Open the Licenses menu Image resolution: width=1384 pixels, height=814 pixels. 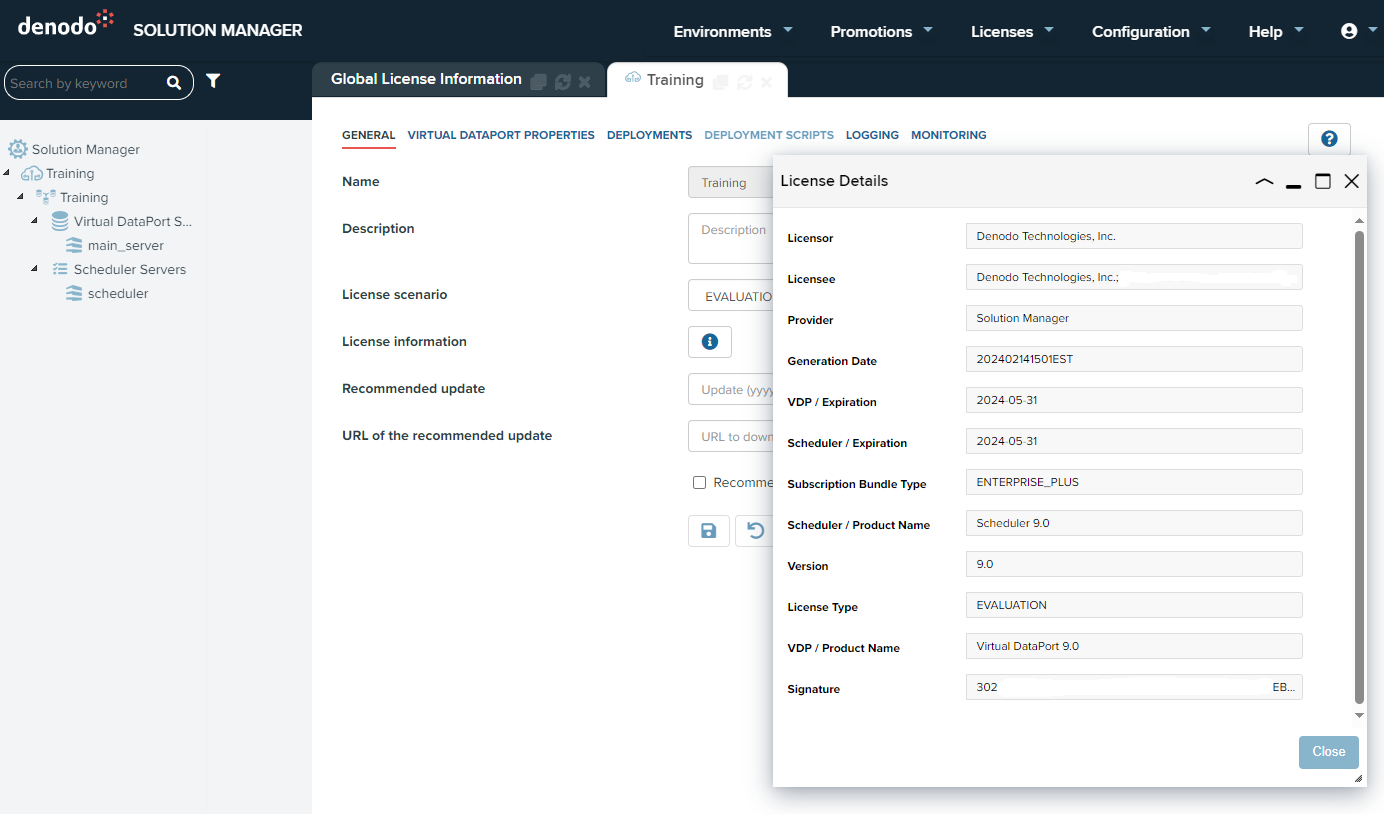1012,31
